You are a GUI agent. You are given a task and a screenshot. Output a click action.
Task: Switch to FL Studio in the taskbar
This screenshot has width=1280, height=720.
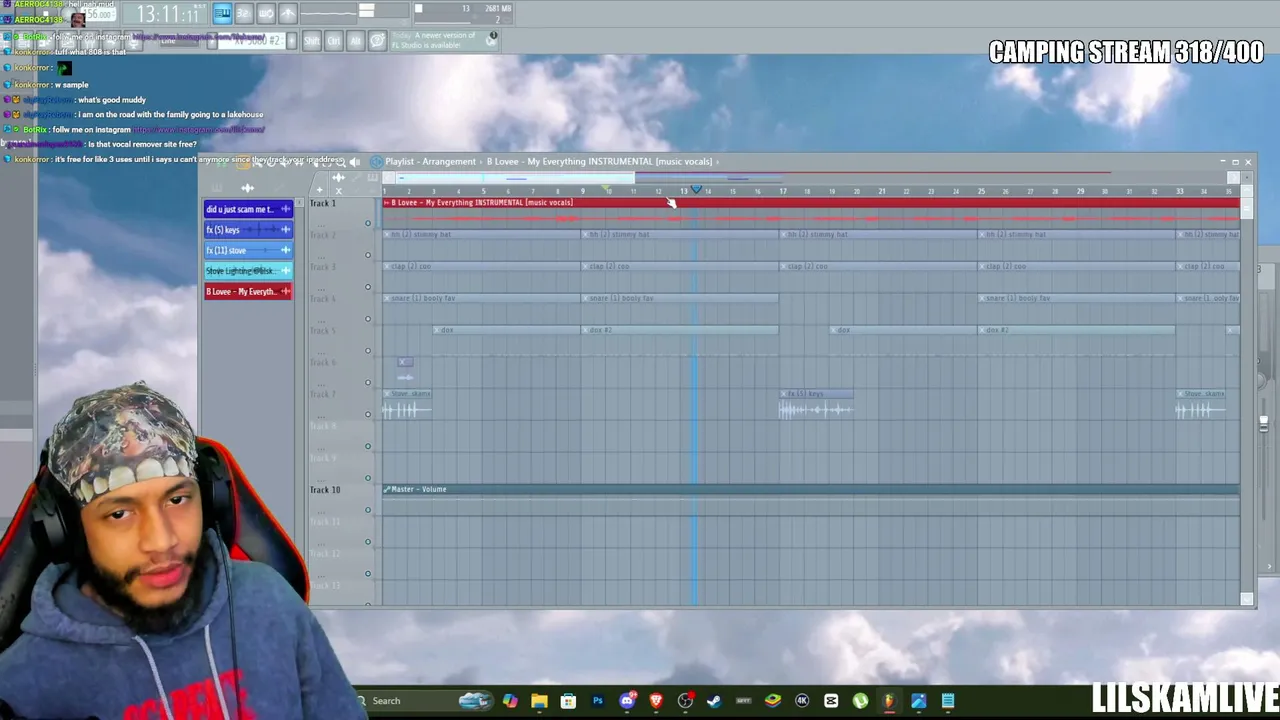[x=889, y=701]
